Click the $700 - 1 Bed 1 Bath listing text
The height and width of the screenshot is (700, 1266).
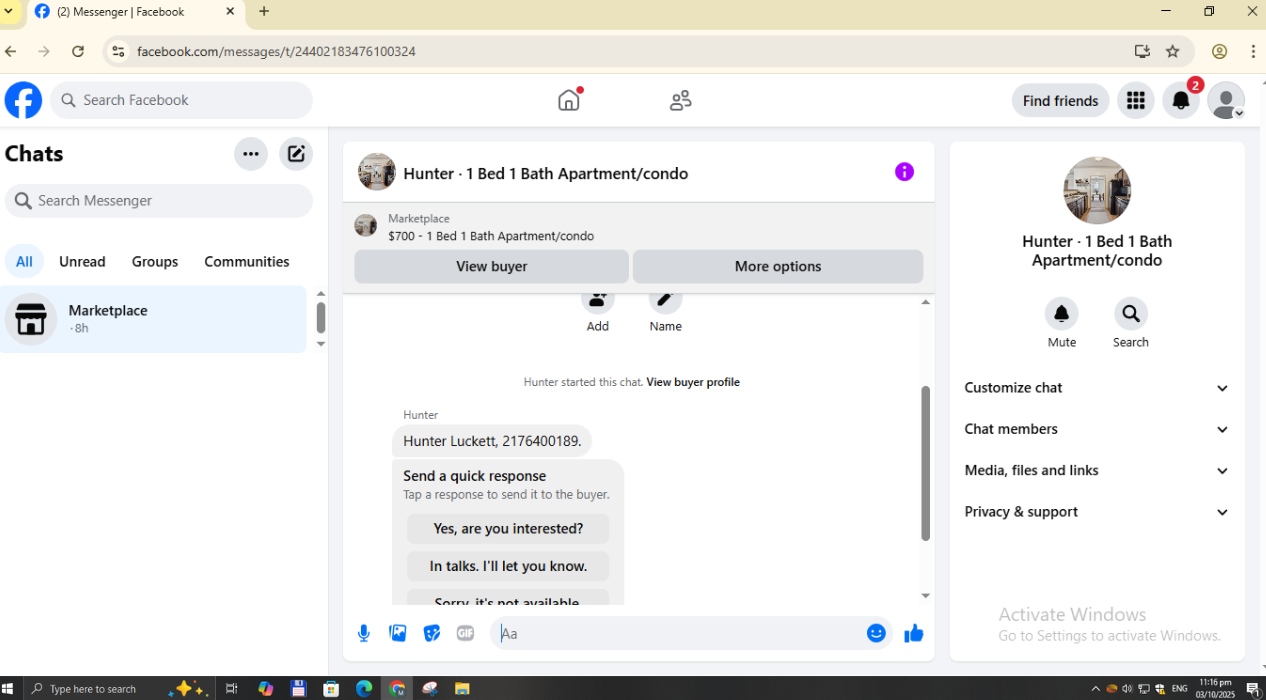click(x=491, y=236)
